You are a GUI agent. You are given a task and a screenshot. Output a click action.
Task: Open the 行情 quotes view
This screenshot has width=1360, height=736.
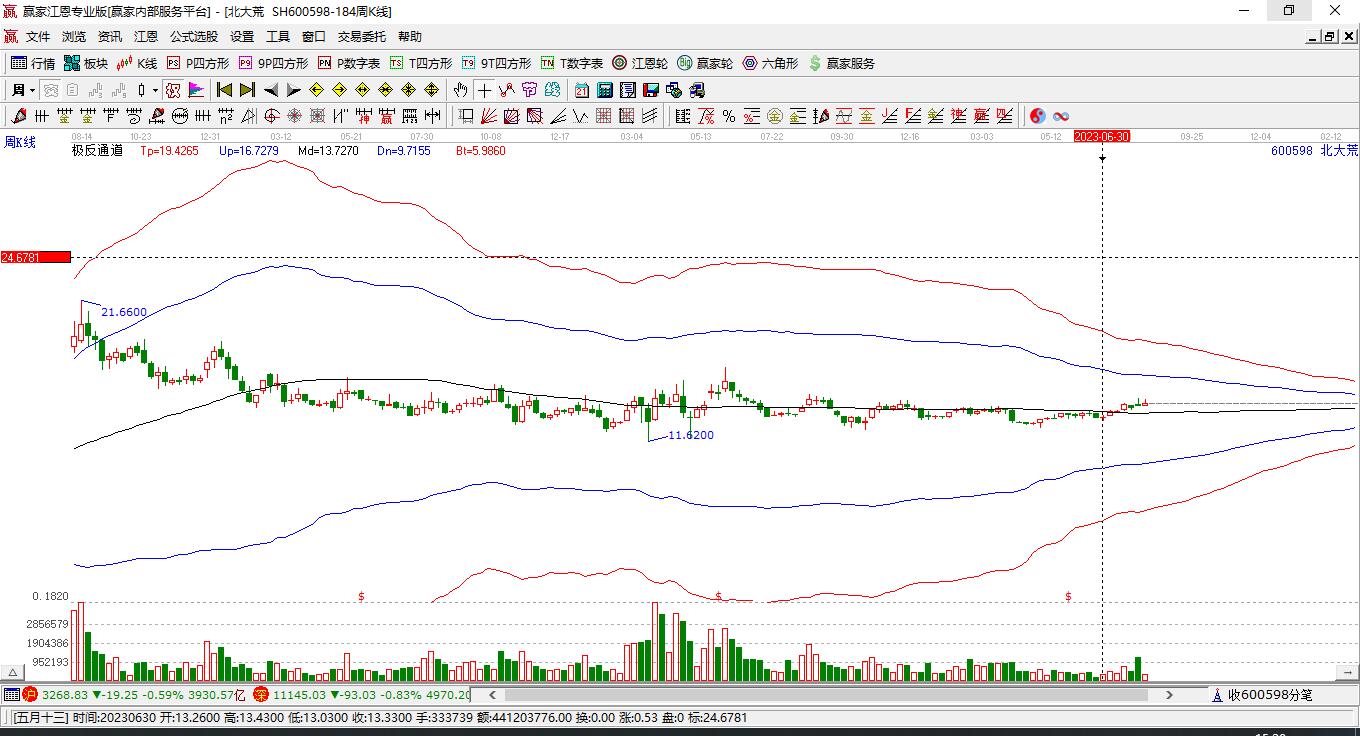click(x=33, y=63)
